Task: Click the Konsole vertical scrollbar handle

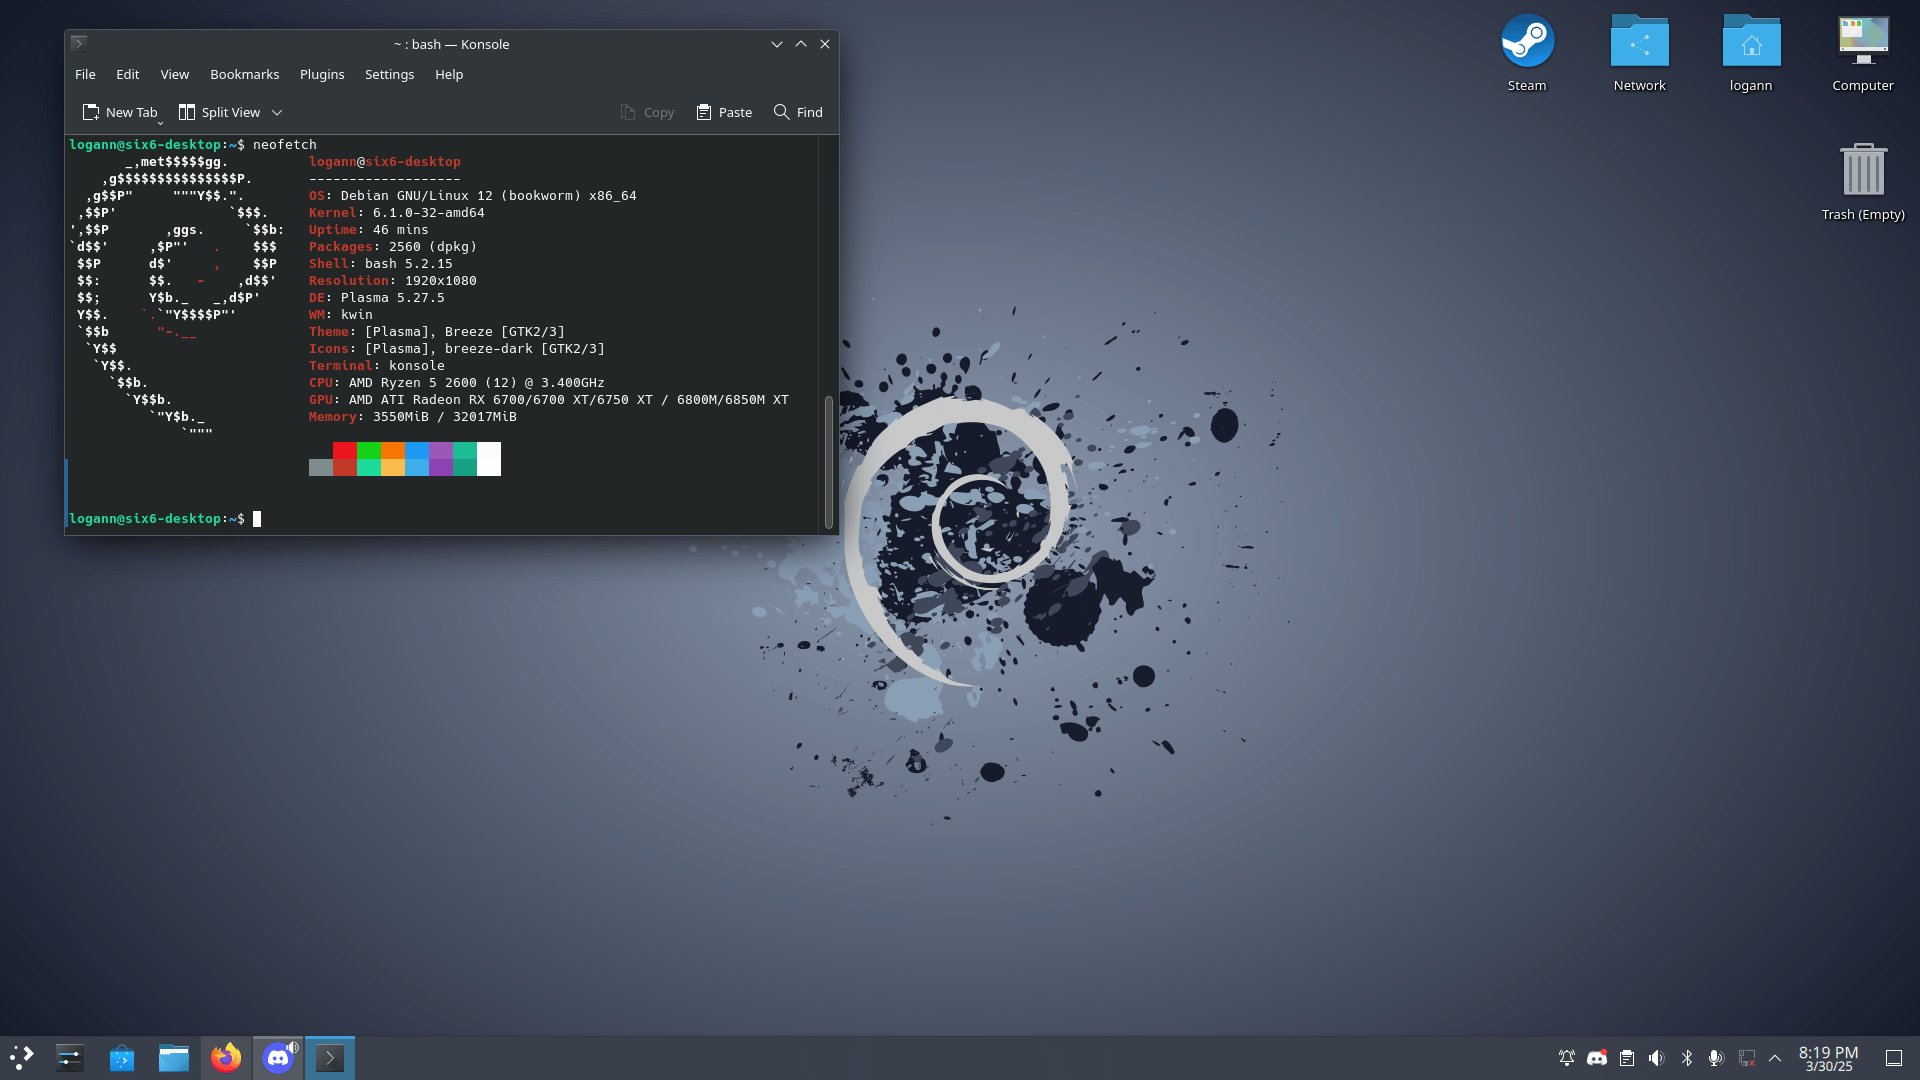Action: [828, 462]
